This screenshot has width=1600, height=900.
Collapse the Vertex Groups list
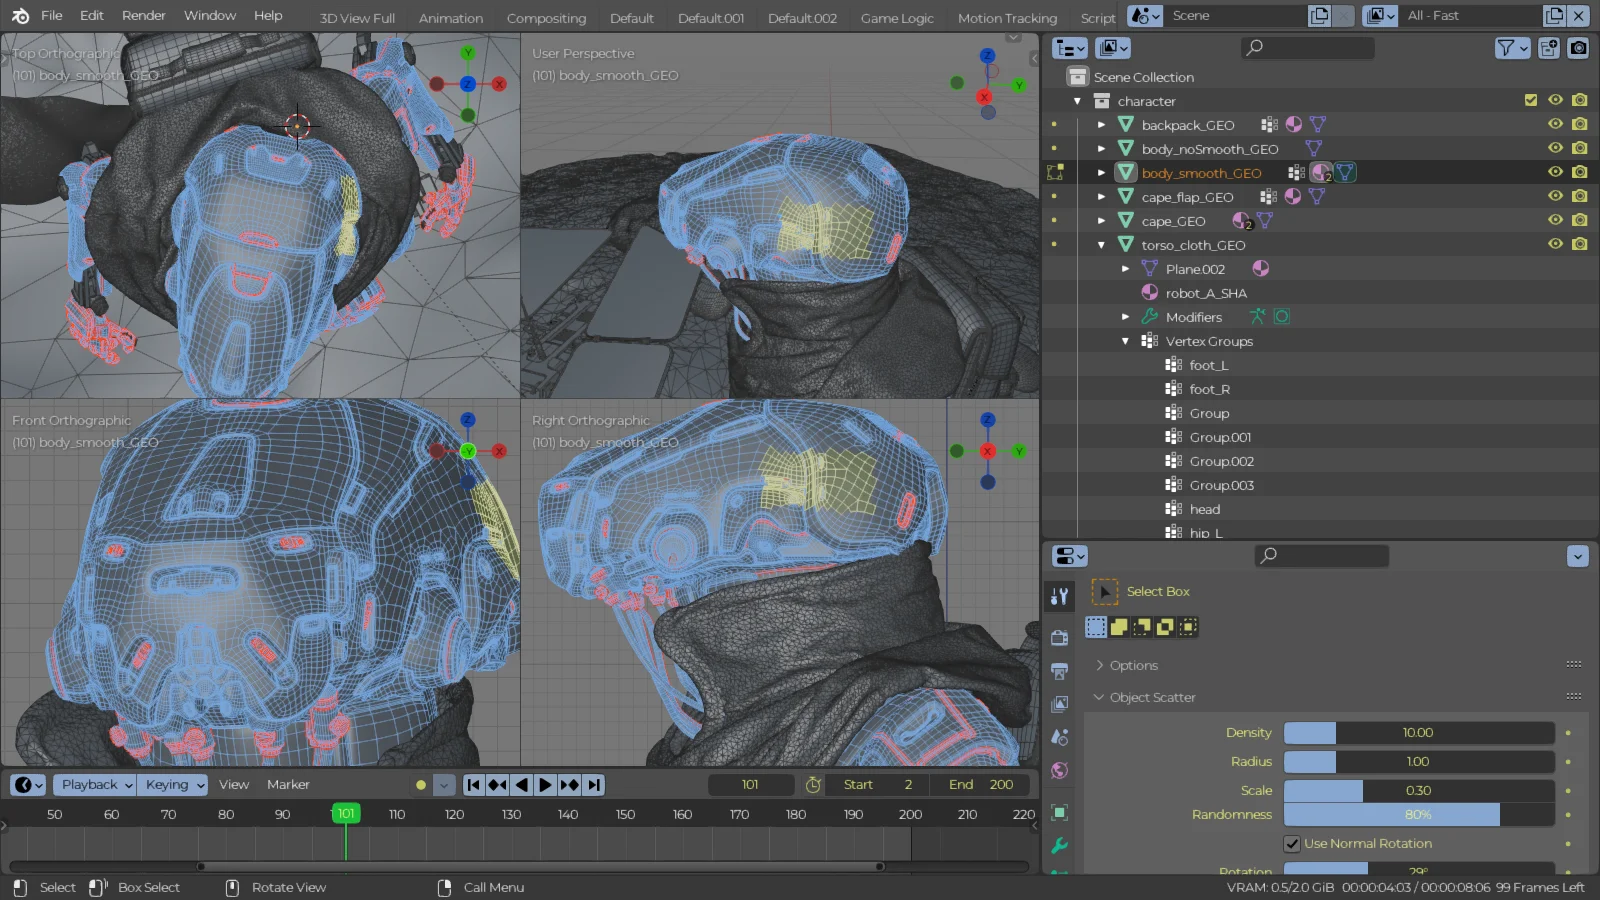click(1124, 340)
